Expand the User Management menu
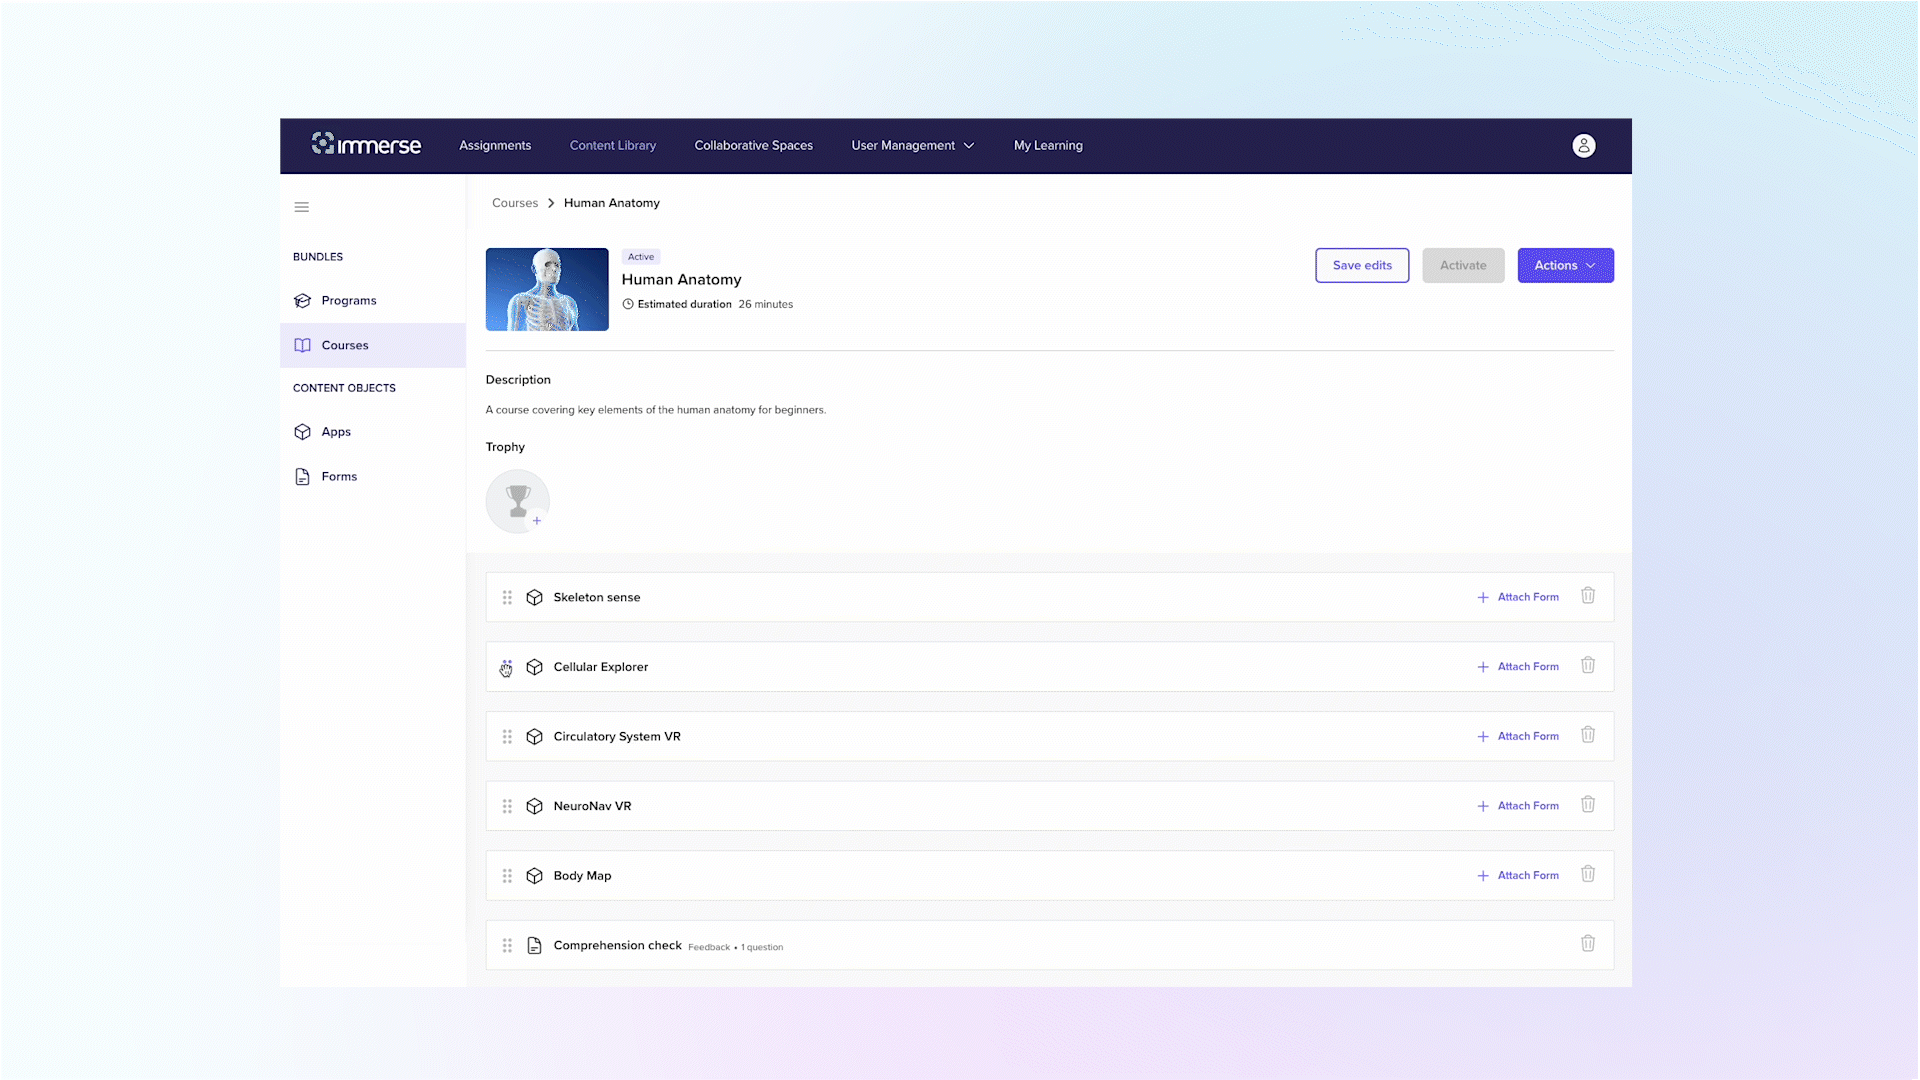Viewport: 1920px width, 1080px height. coord(912,146)
